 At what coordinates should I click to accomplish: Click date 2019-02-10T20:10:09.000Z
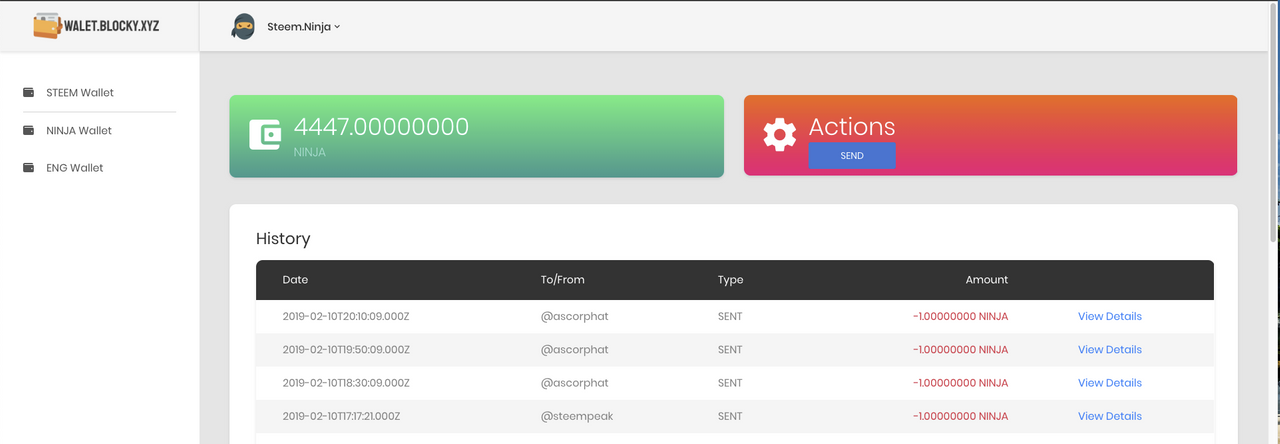[346, 316]
